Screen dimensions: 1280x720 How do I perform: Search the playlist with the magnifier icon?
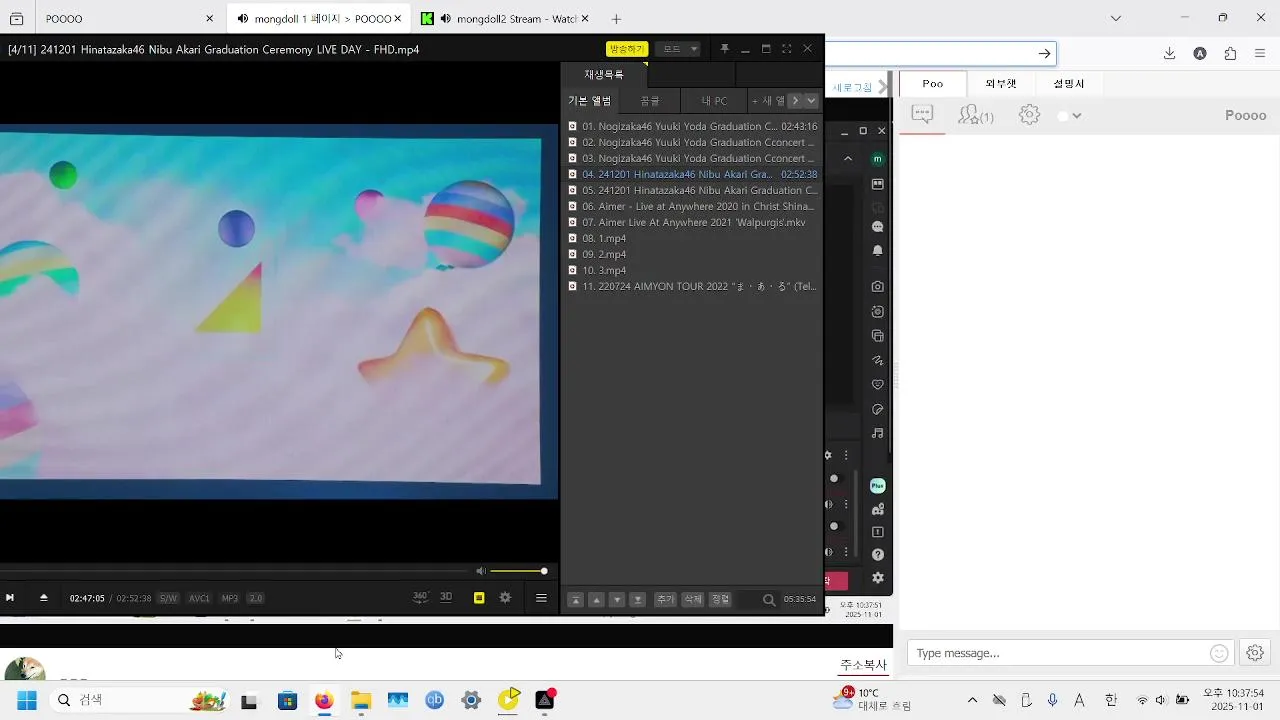coord(769,600)
